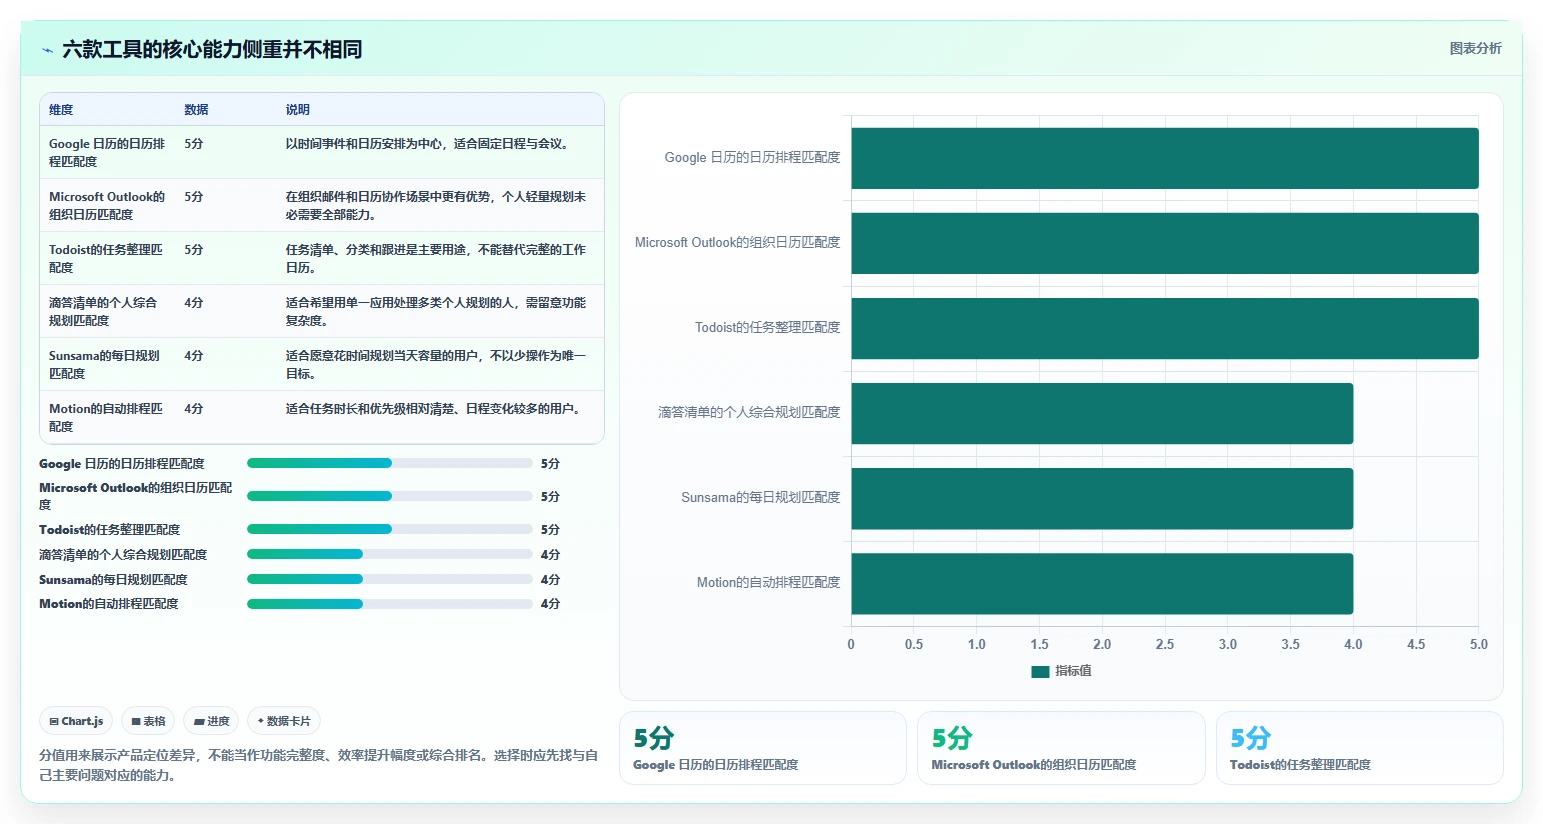Image resolution: width=1543 pixels, height=824 pixels.
Task: Click the Google 日历 bar in the chart
Action: coord(1165,158)
